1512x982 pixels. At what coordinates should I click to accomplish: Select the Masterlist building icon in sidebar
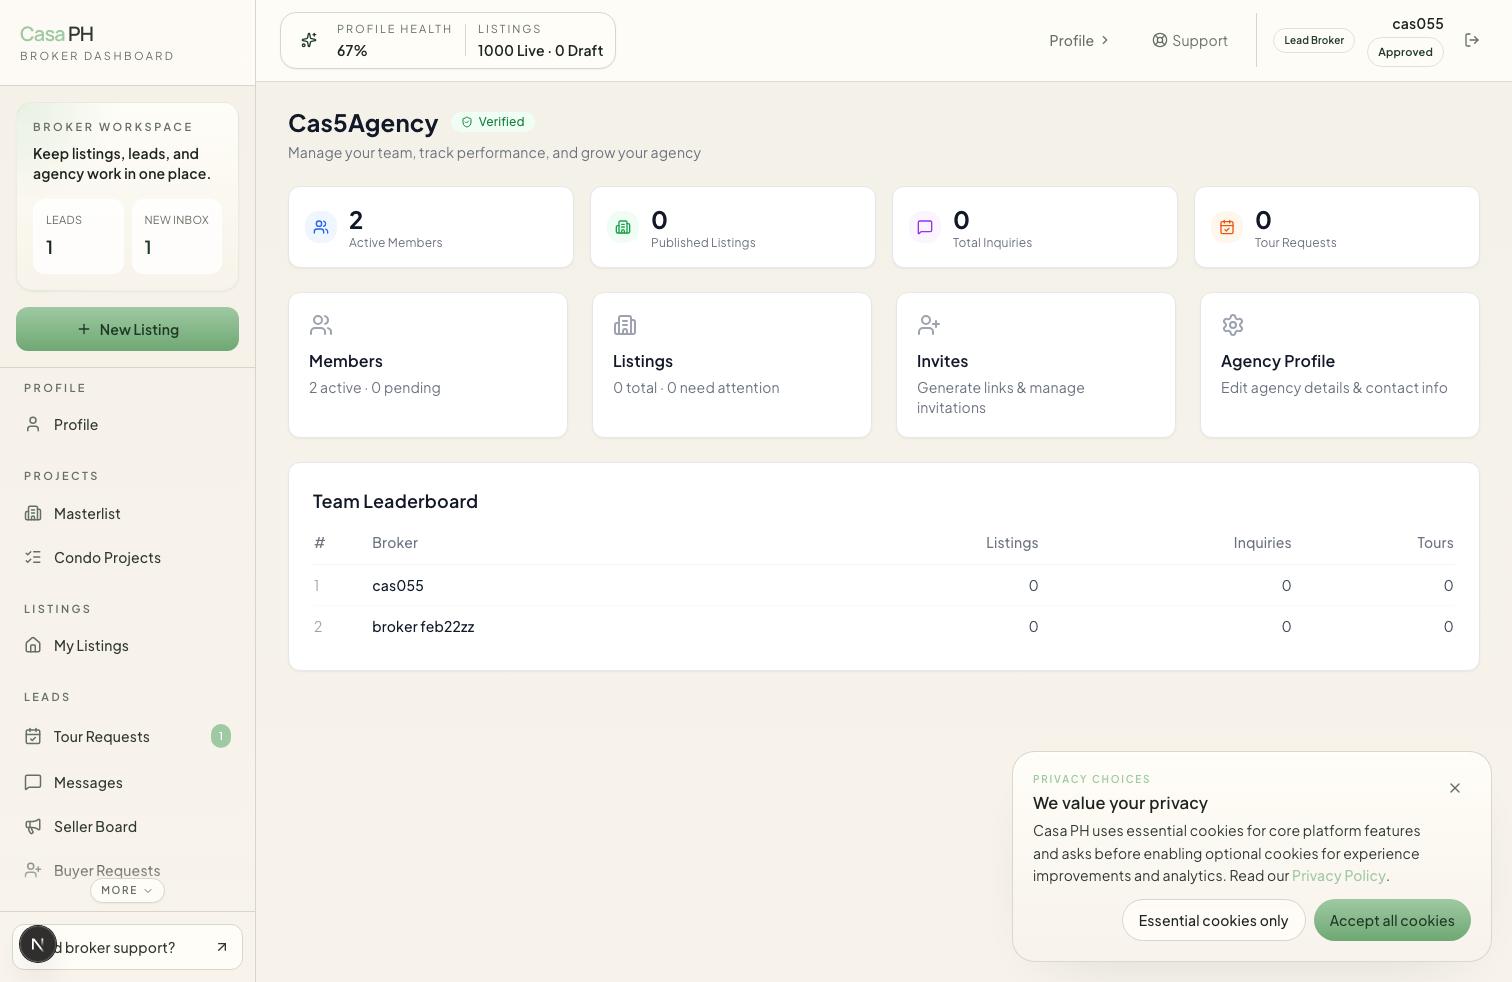[33, 513]
